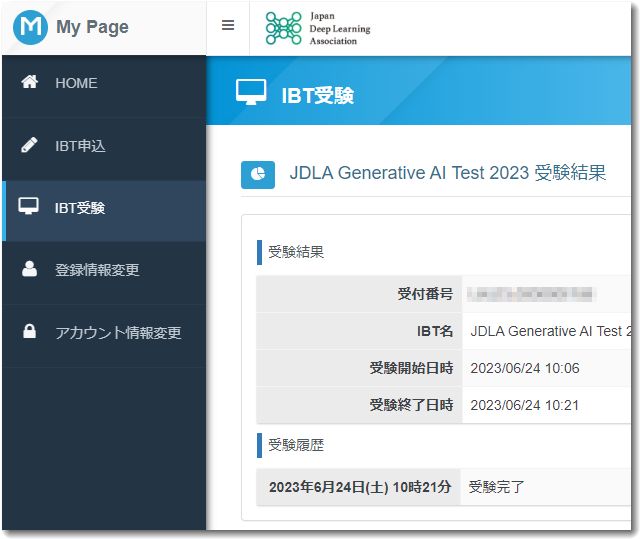Click the JDLA Generative AI Test value in IBT名 row
This screenshot has height=539, width=640.
pyautogui.click(x=551, y=331)
